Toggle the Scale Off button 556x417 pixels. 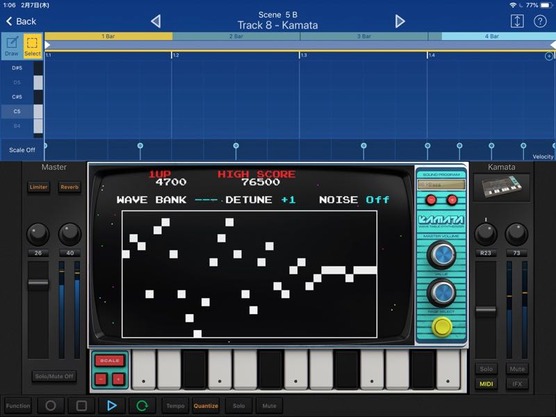point(22,150)
